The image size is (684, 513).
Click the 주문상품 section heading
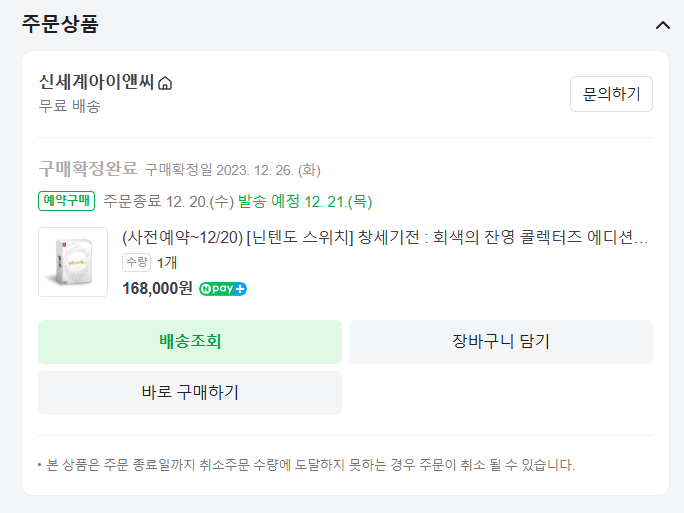coord(60,24)
